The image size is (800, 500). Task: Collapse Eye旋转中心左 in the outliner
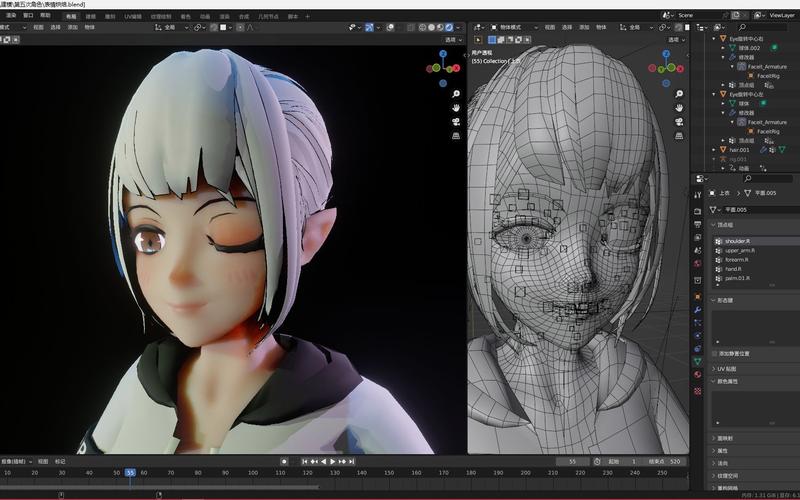coord(714,94)
